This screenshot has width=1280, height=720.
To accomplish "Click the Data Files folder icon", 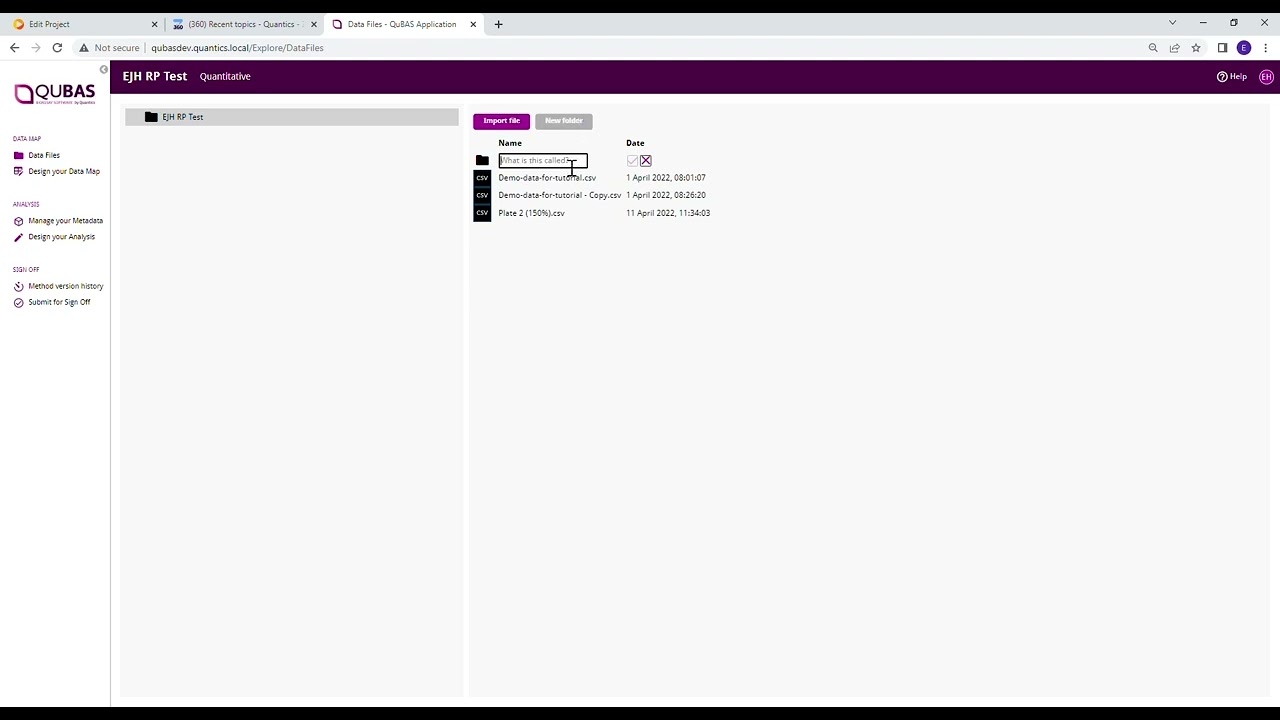I will click(x=18, y=155).
